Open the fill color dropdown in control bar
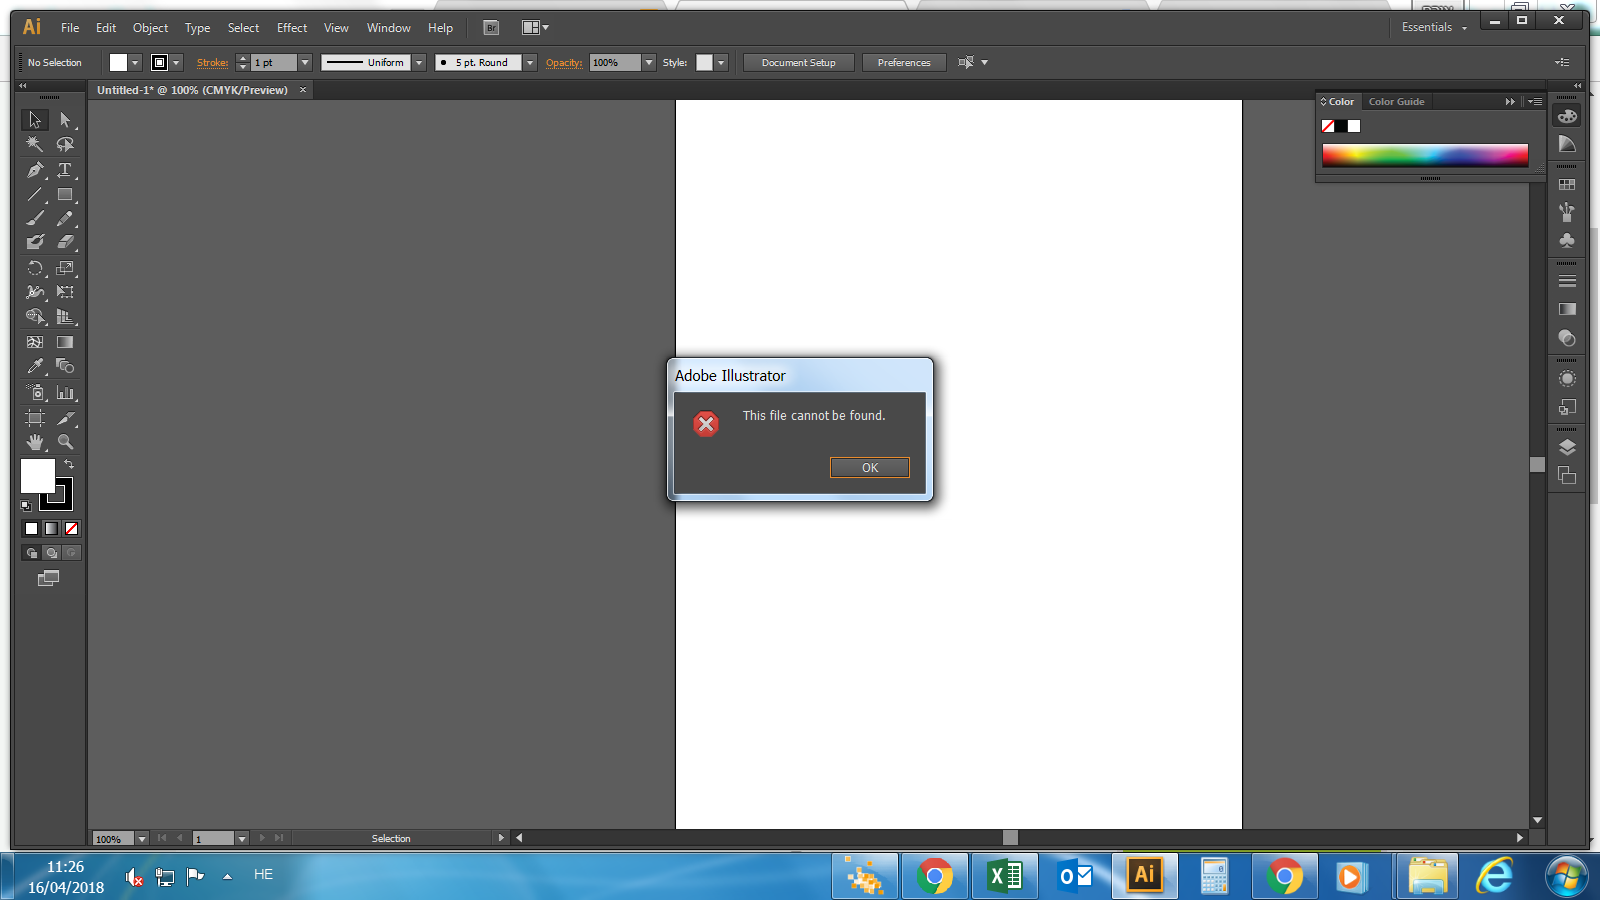The image size is (1600, 900). 135,63
